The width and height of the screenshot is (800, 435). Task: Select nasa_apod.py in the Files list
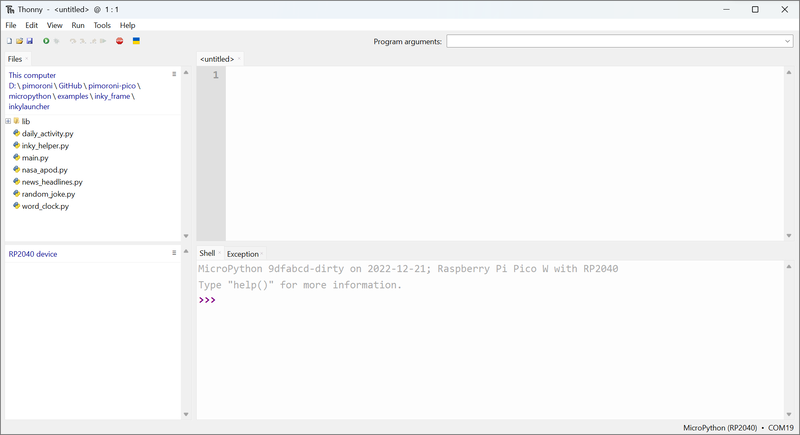(x=44, y=170)
